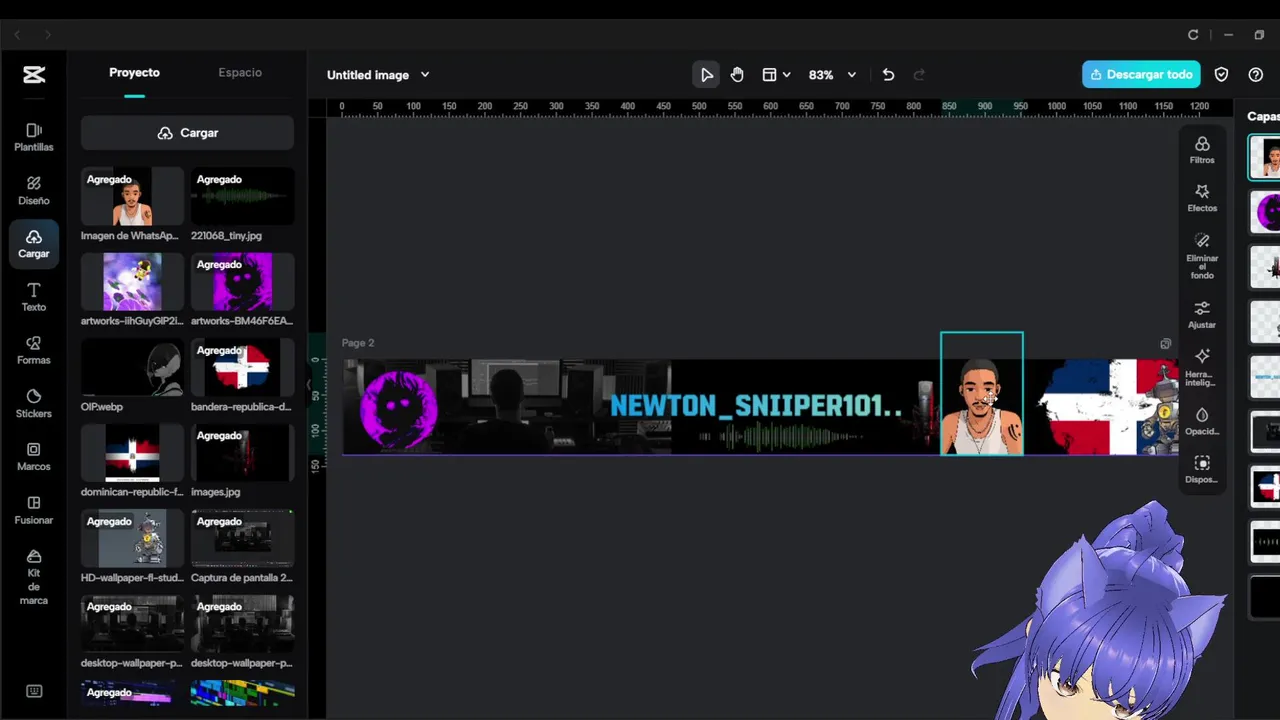This screenshot has height=720, width=1280.
Task: Select the pointer selection tool
Action: coord(706,75)
